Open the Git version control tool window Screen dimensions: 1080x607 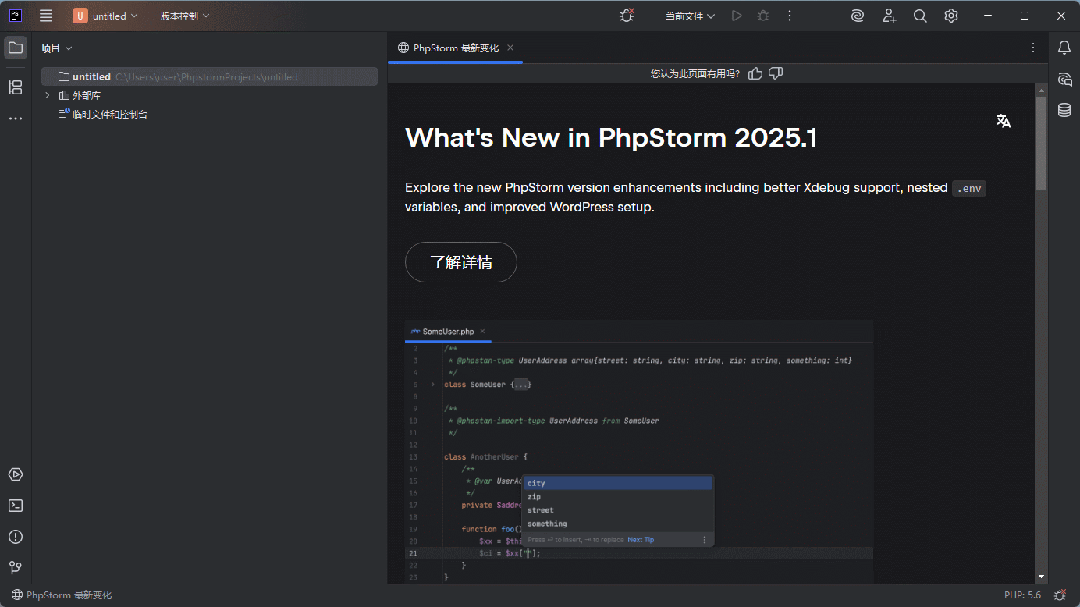15,567
